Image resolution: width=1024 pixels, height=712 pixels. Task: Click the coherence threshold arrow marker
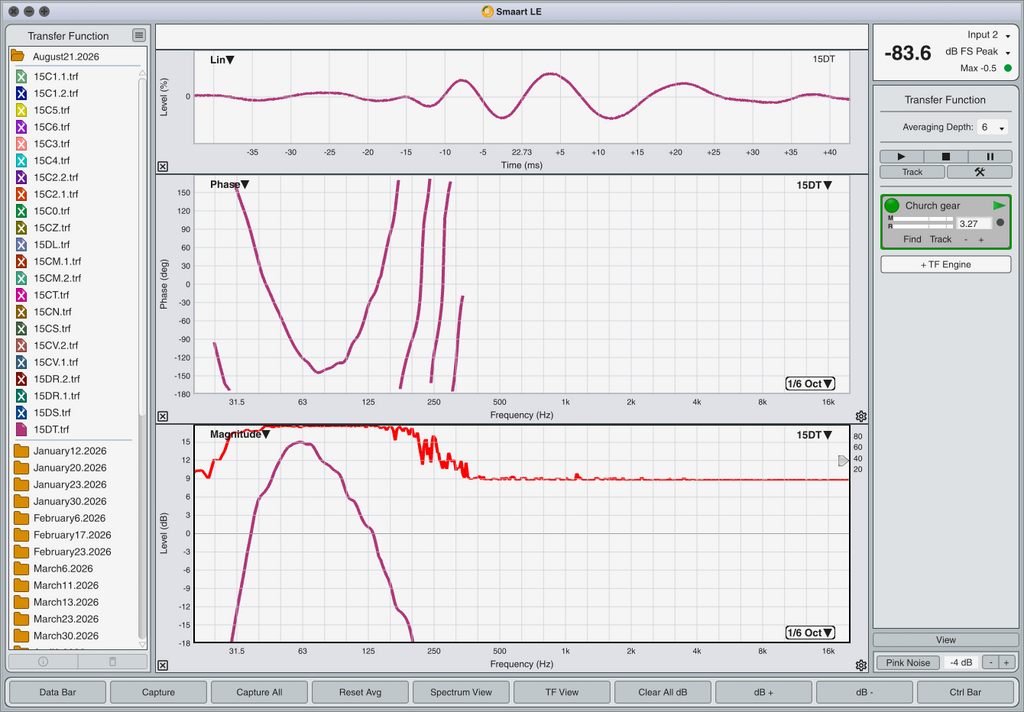coord(843,461)
